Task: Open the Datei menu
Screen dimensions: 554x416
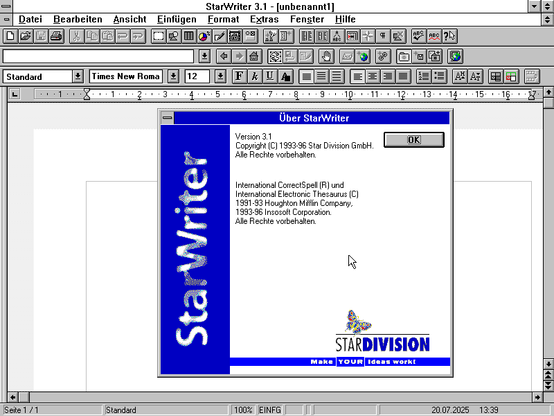Action: coord(30,19)
